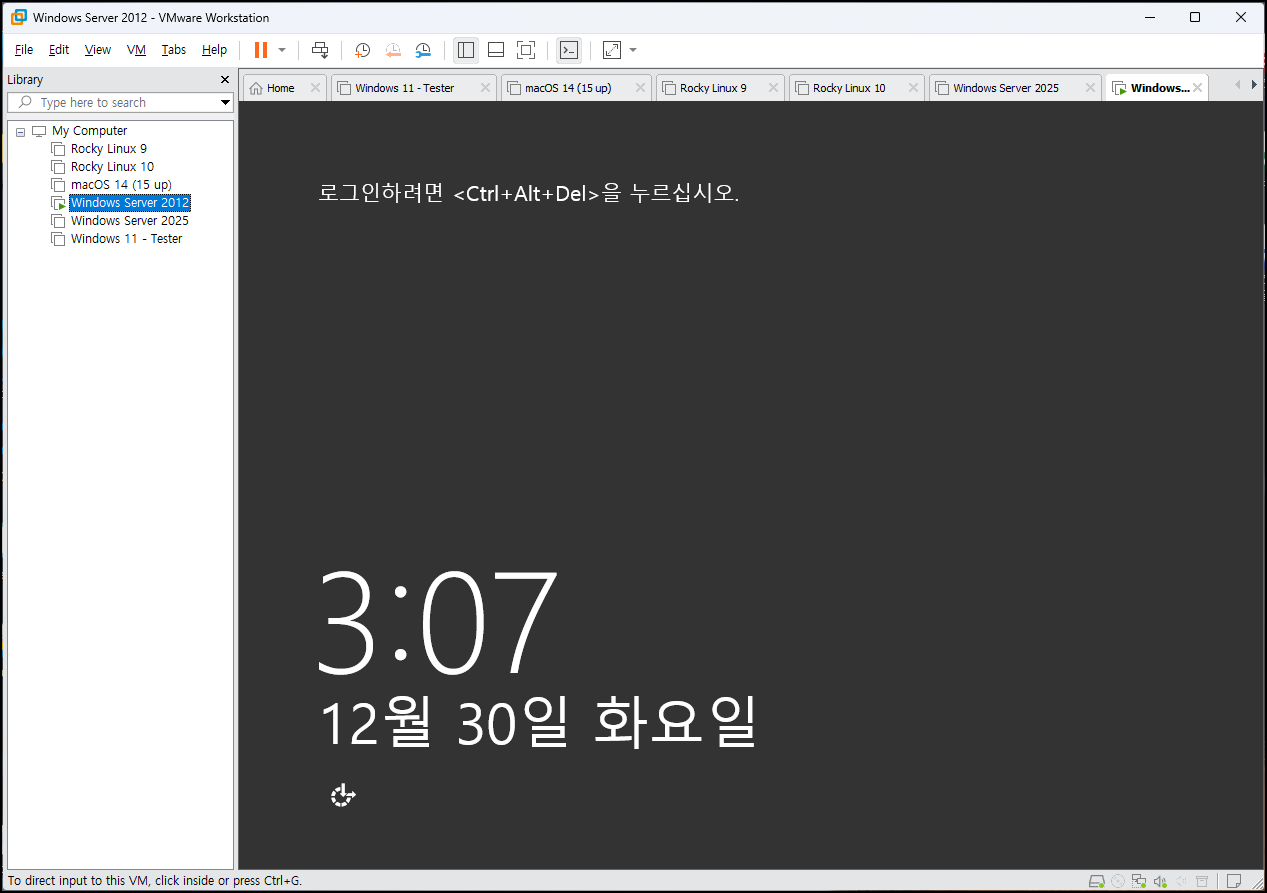Select Rocky Linux 10 in library tree
The height and width of the screenshot is (893, 1267).
coord(112,166)
